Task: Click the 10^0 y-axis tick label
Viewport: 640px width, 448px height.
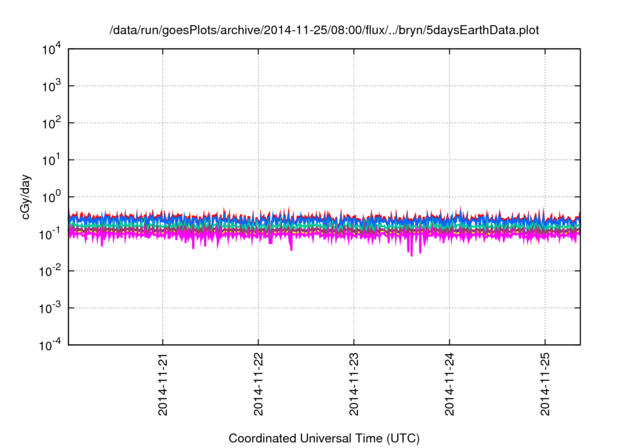Action: click(x=51, y=197)
